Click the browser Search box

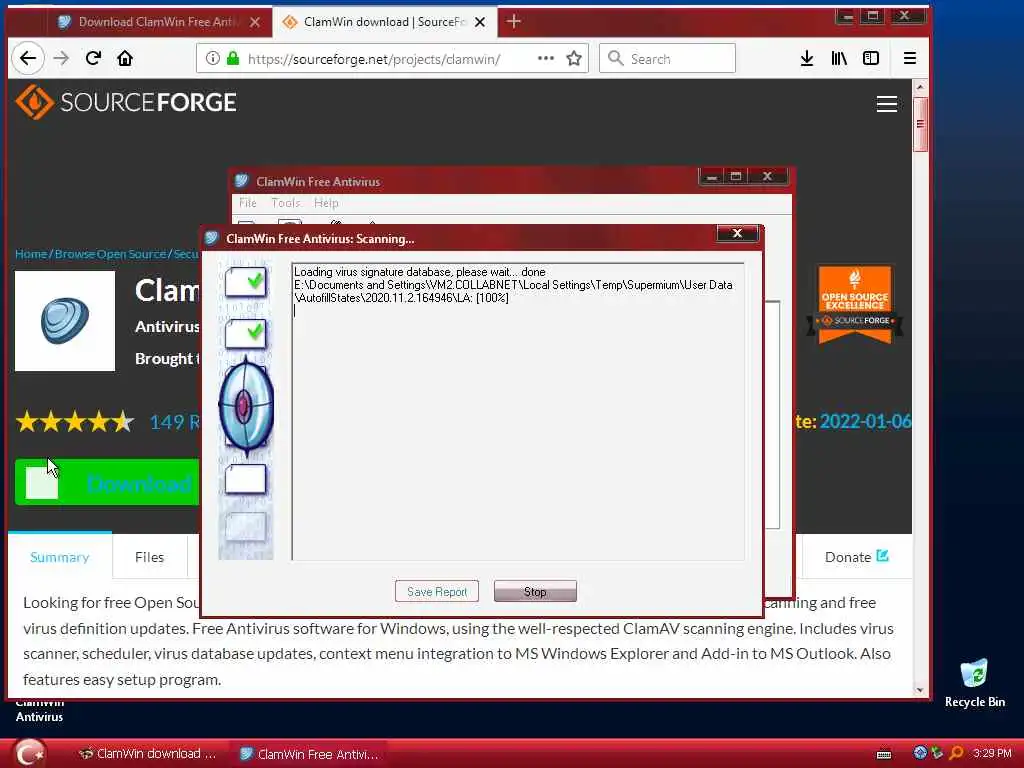667,59
